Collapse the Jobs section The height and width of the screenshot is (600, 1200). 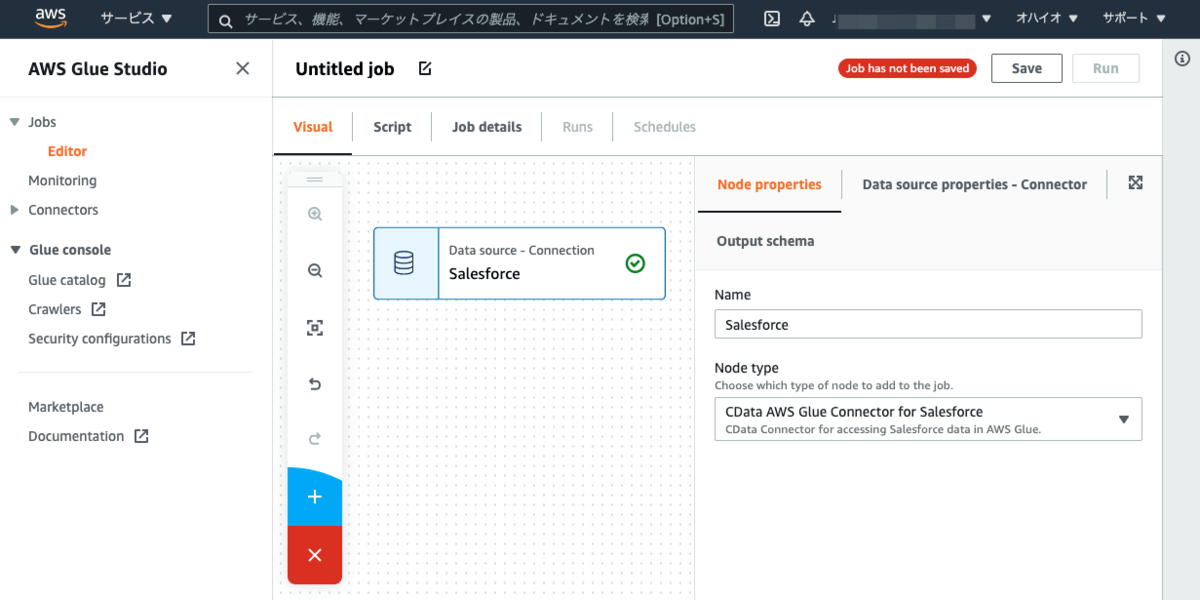[14, 122]
